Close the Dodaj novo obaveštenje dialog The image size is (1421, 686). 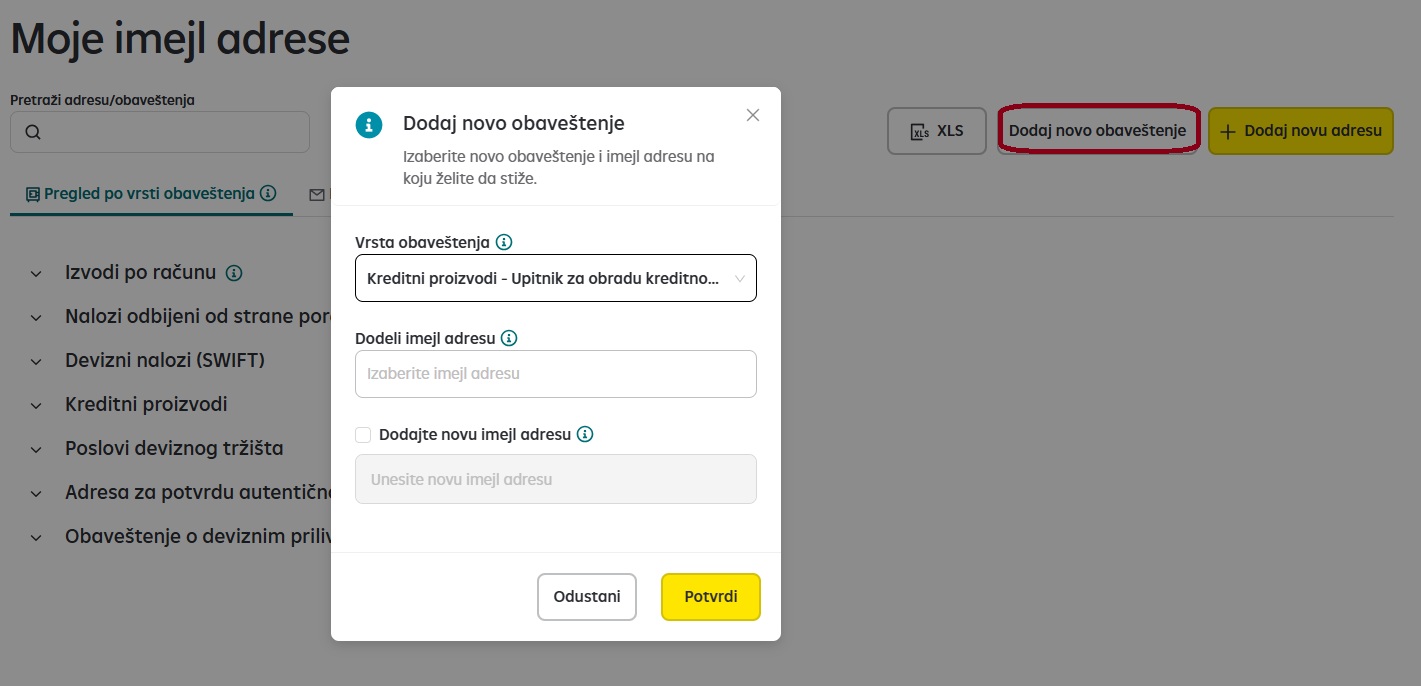[753, 115]
